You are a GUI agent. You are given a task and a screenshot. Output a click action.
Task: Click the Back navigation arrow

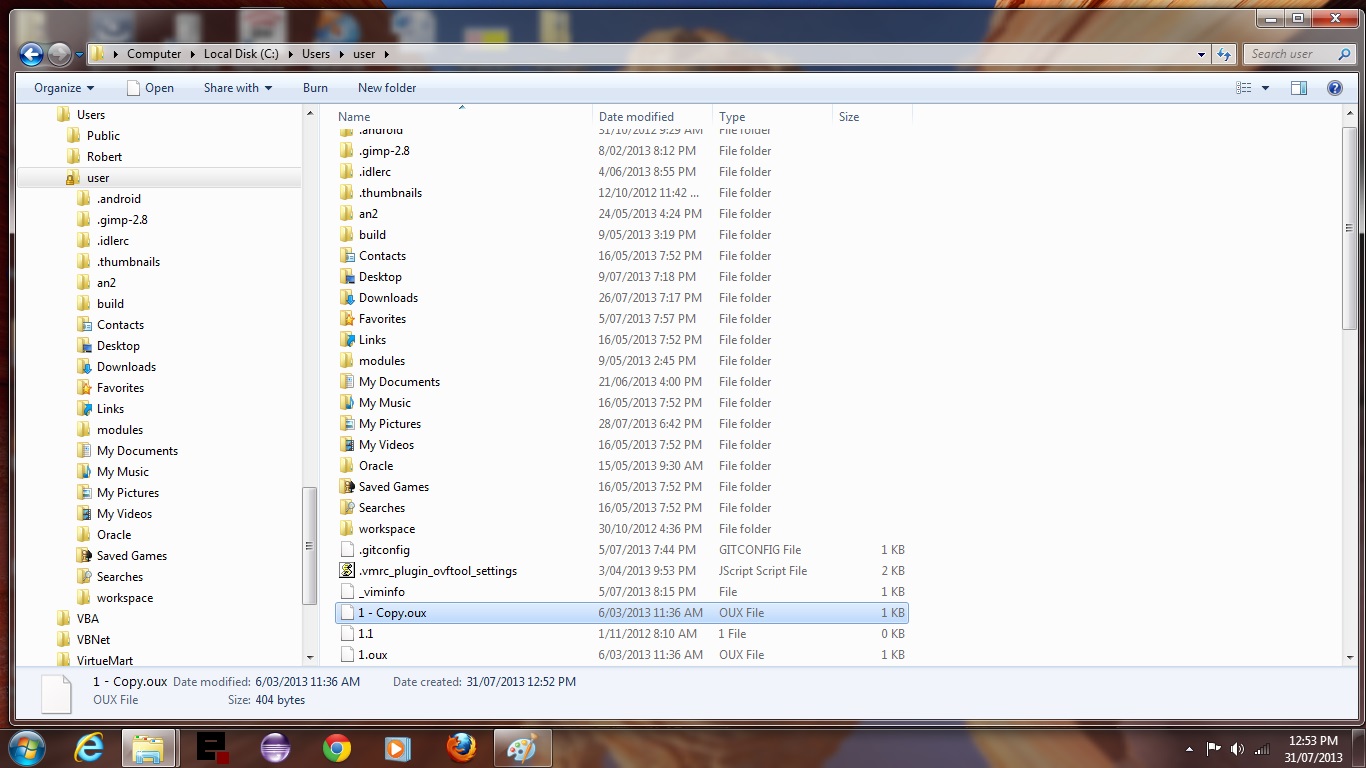(x=31, y=54)
